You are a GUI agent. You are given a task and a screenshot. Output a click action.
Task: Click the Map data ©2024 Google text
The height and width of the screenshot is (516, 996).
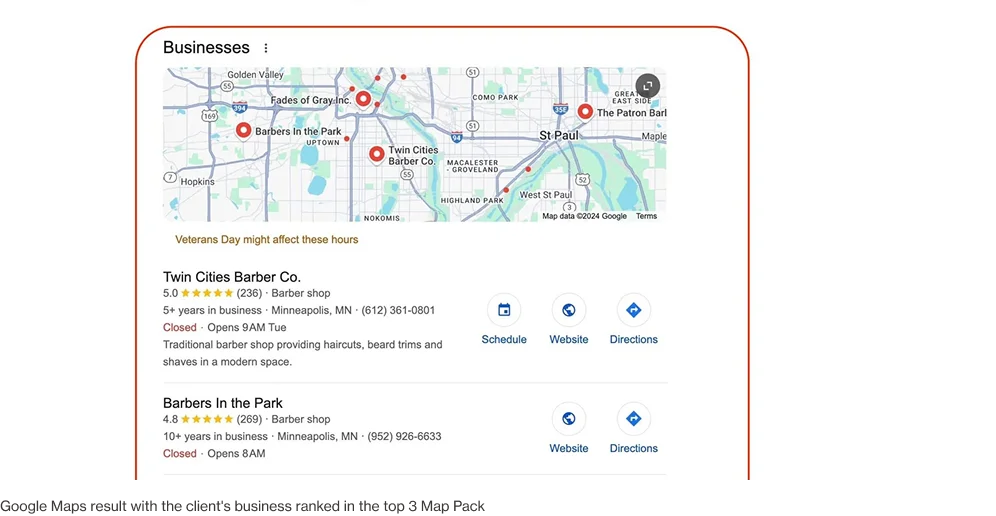pyautogui.click(x=584, y=216)
